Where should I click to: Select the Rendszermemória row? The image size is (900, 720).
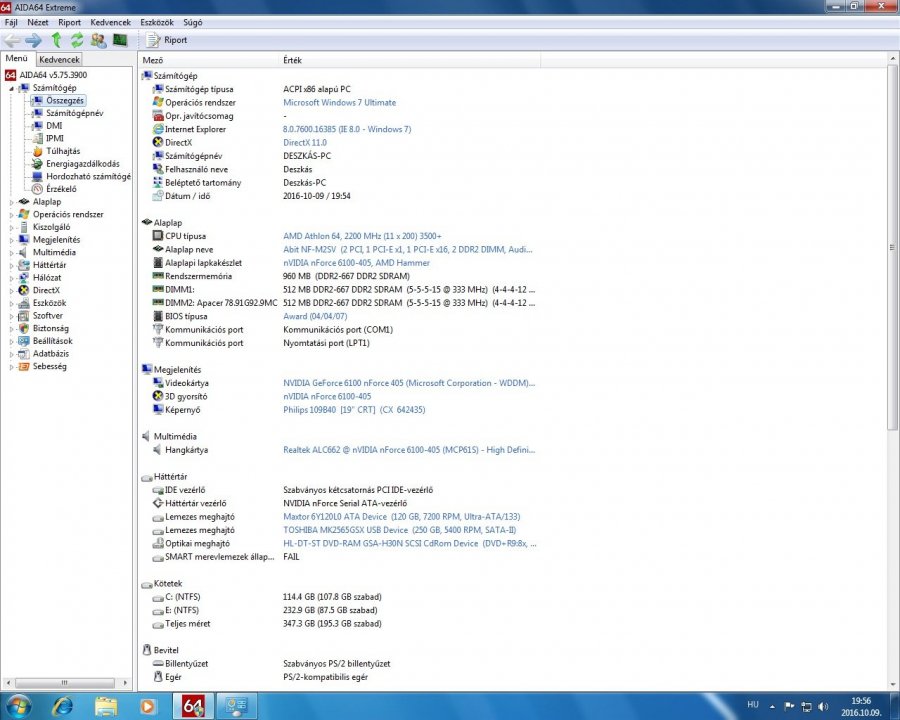pyautogui.click(x=339, y=276)
